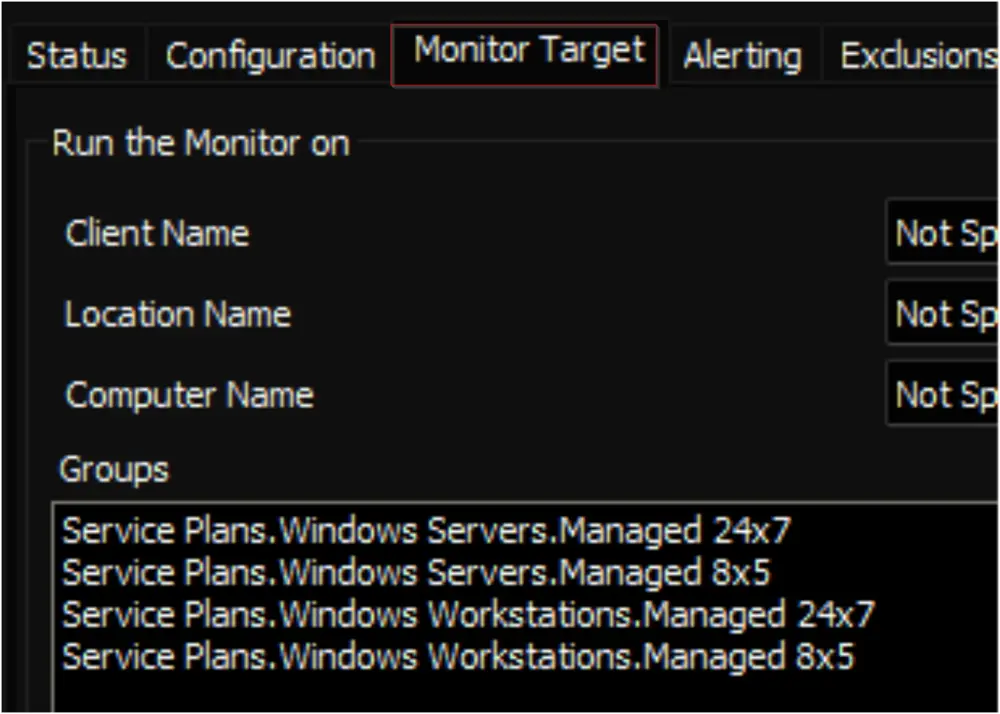
Task: Click the Computer Name label
Action: coord(189,395)
